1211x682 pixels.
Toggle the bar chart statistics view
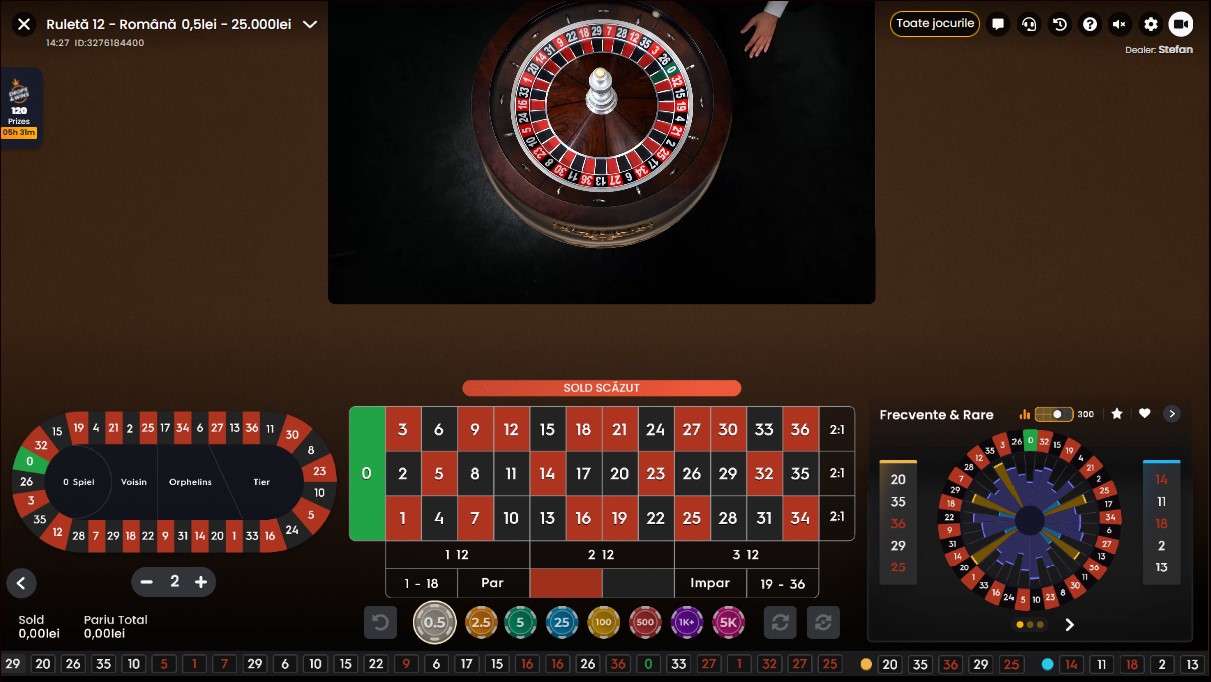(x=1025, y=414)
